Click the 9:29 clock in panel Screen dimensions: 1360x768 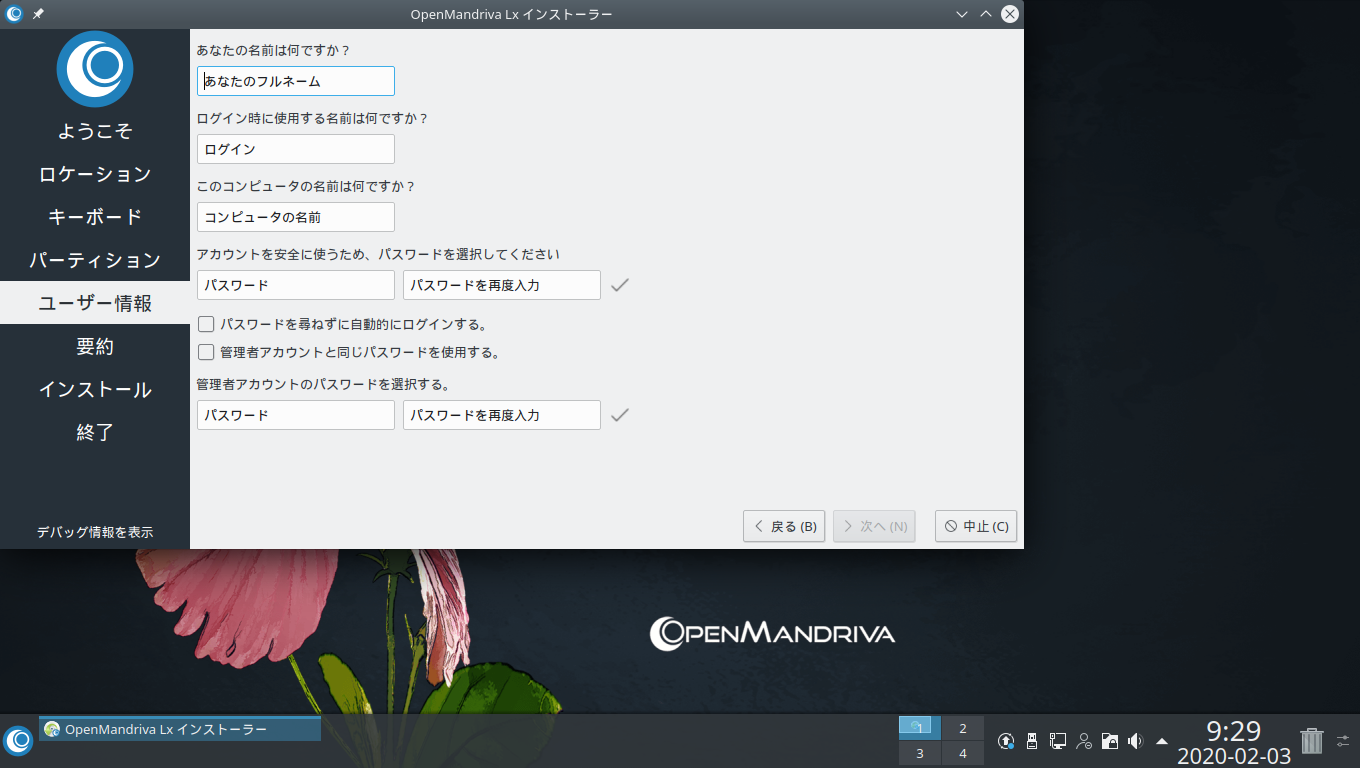tap(1233, 731)
